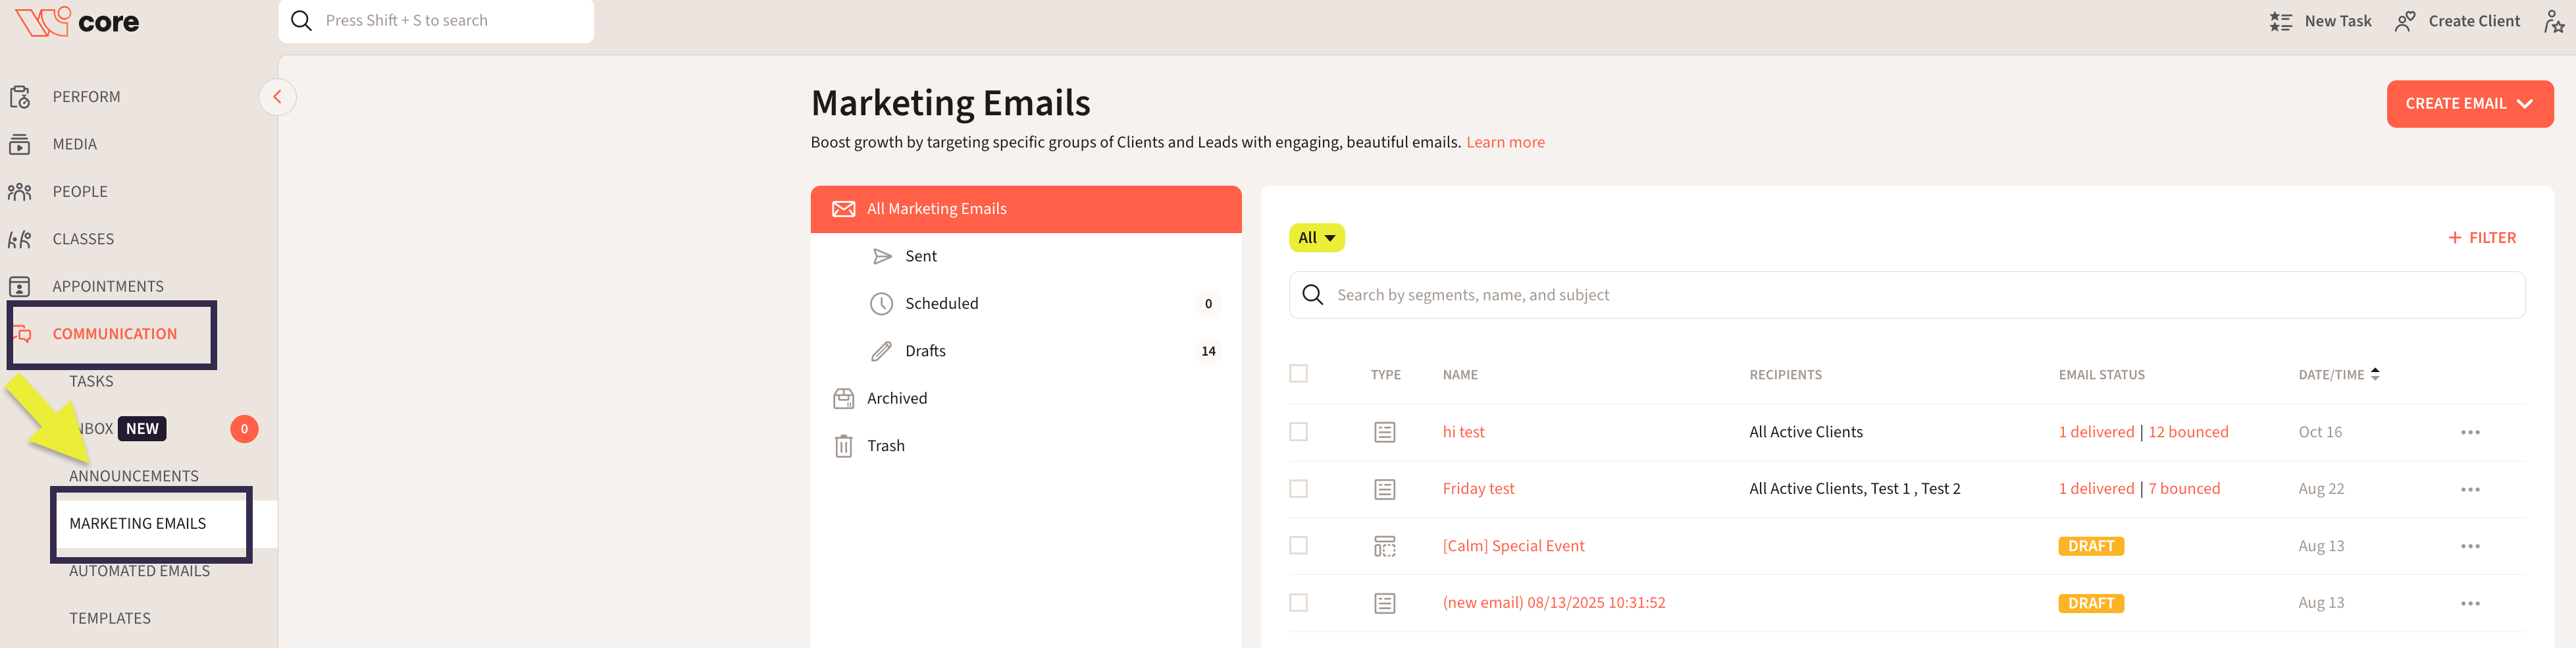The image size is (2576, 648).
Task: Collapse the sidebar with chevron arrow
Action: pyautogui.click(x=277, y=97)
